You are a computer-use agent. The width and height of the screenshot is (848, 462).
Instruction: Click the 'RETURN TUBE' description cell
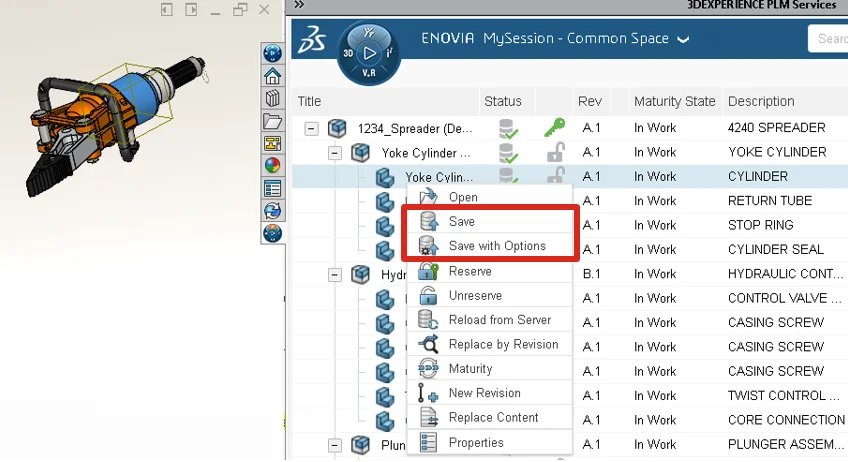pyautogui.click(x=770, y=201)
